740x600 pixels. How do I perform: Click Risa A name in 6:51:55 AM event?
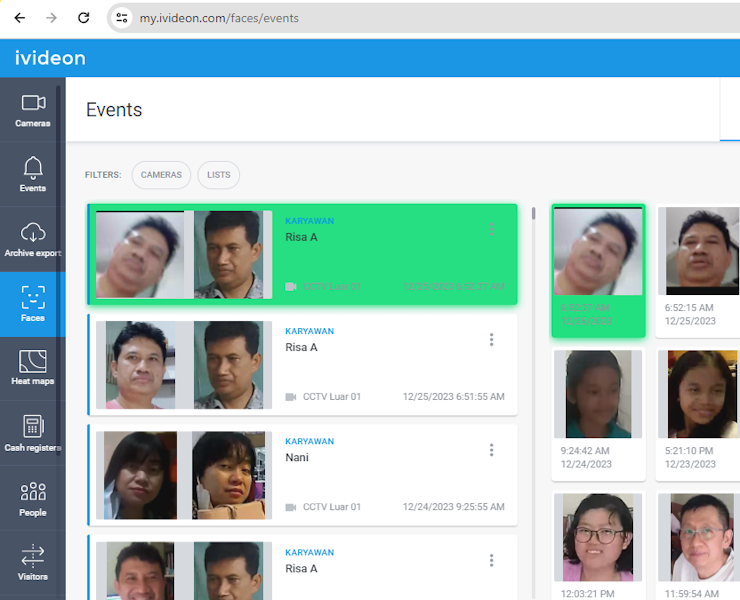pyautogui.click(x=301, y=347)
